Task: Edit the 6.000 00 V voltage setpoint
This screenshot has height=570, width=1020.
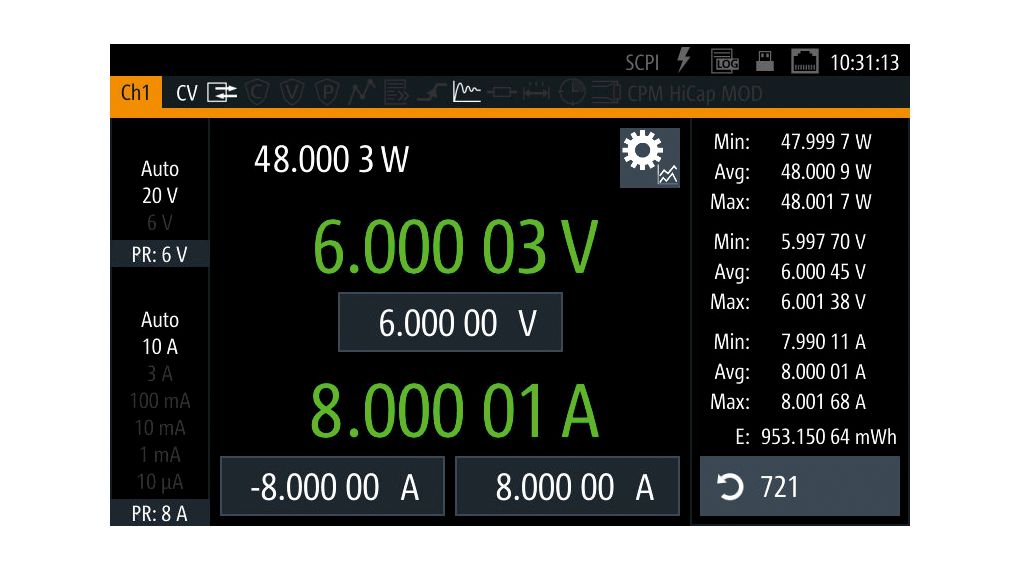Action: pyautogui.click(x=450, y=323)
